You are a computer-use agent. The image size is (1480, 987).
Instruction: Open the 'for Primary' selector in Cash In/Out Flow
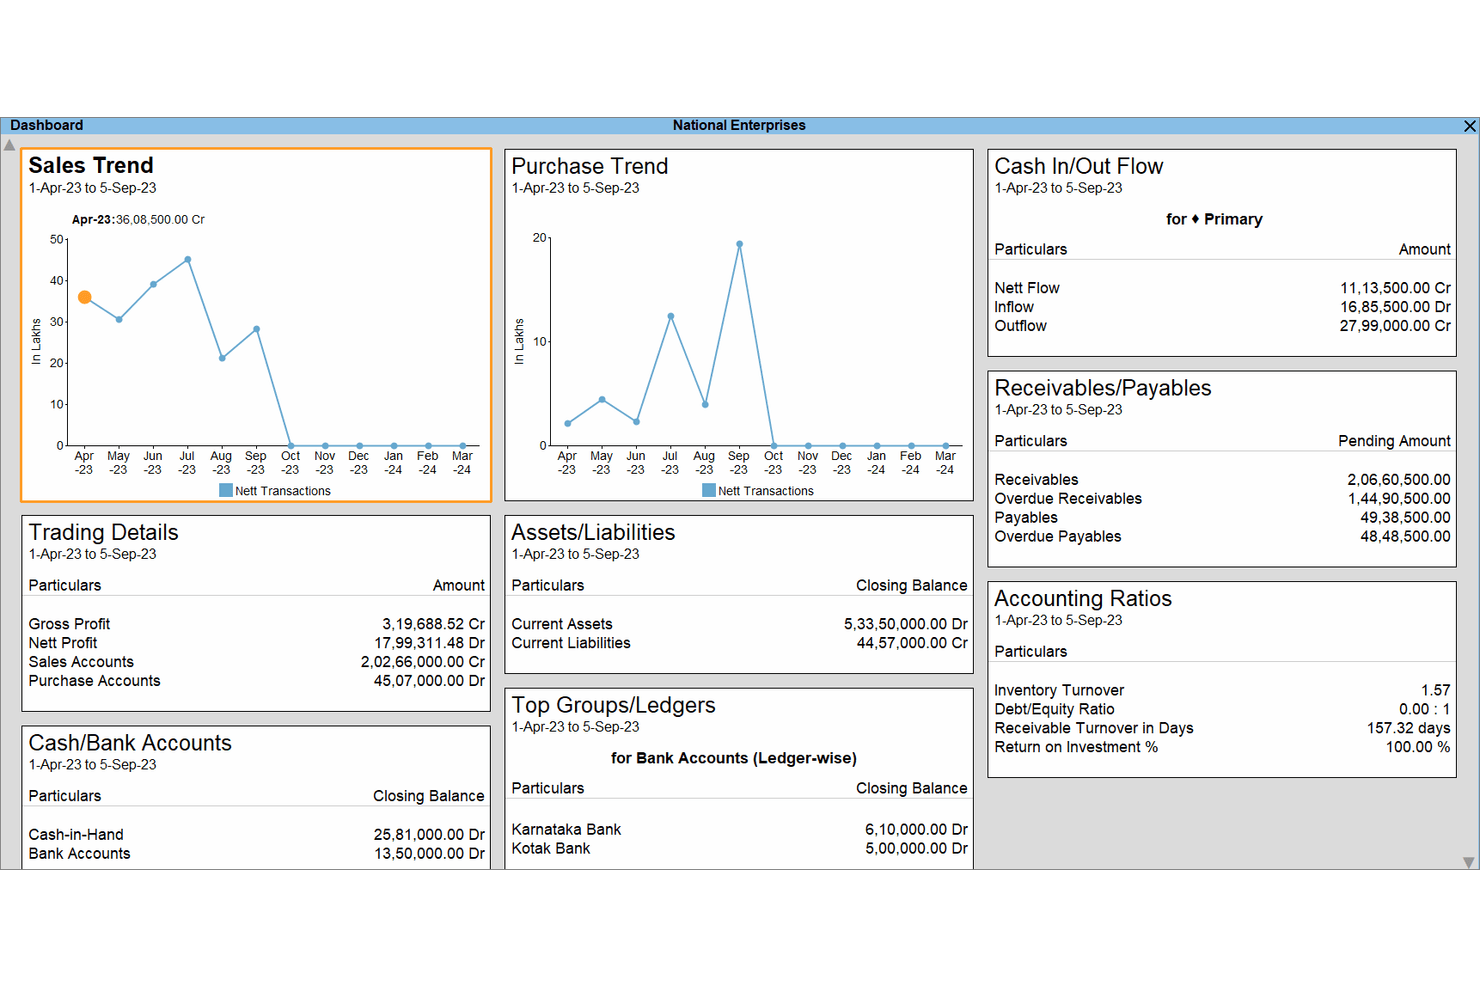click(1215, 219)
